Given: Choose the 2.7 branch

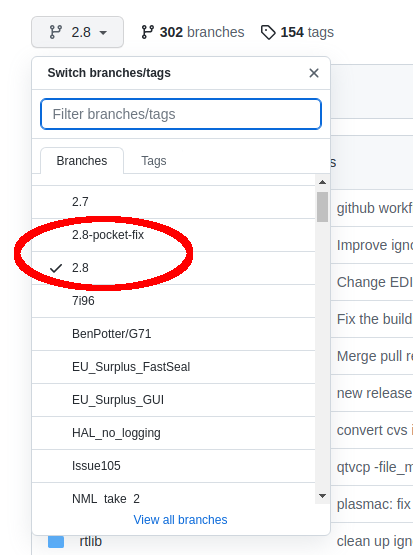Looking at the screenshot, I should [x=173, y=202].
